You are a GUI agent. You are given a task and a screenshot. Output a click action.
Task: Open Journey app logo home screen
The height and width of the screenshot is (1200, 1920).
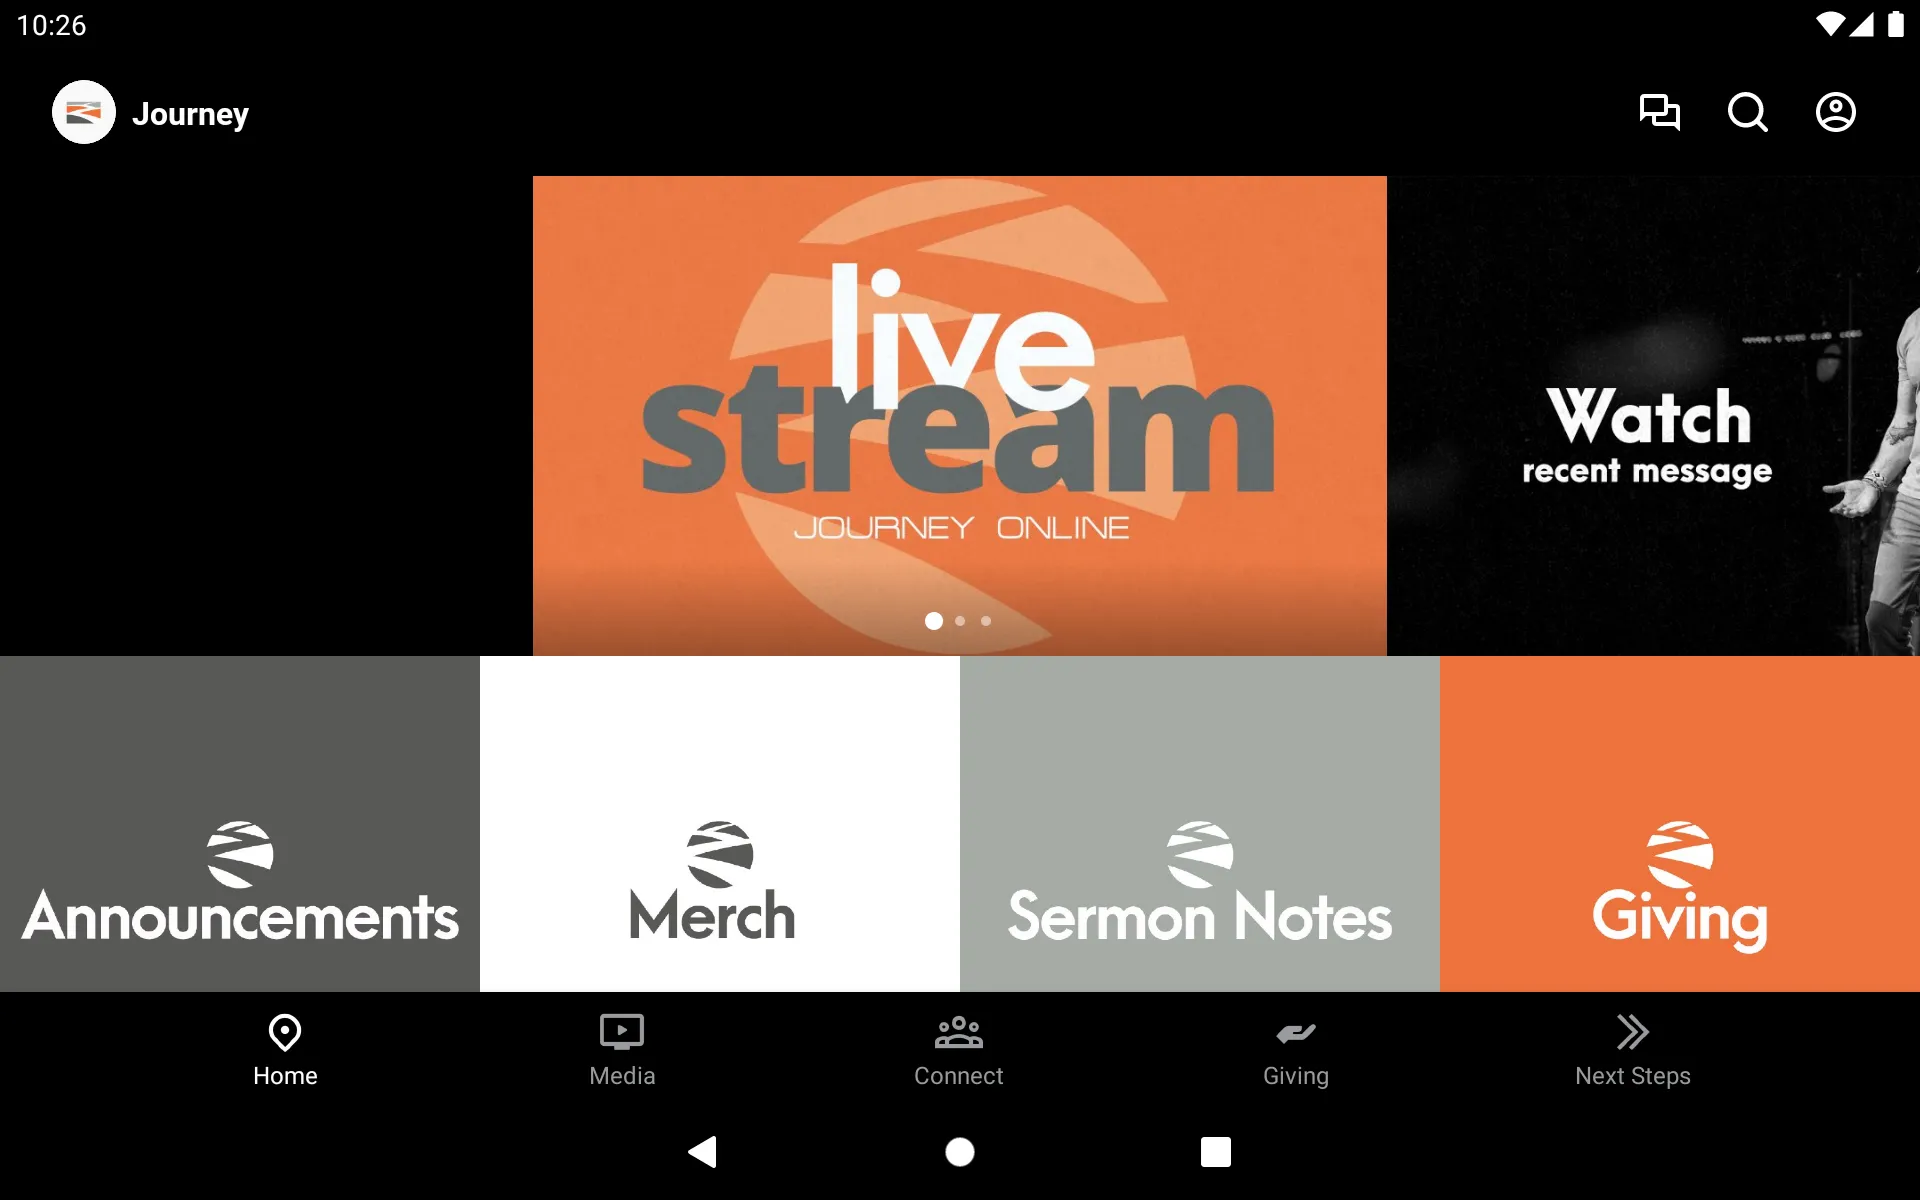(82, 112)
